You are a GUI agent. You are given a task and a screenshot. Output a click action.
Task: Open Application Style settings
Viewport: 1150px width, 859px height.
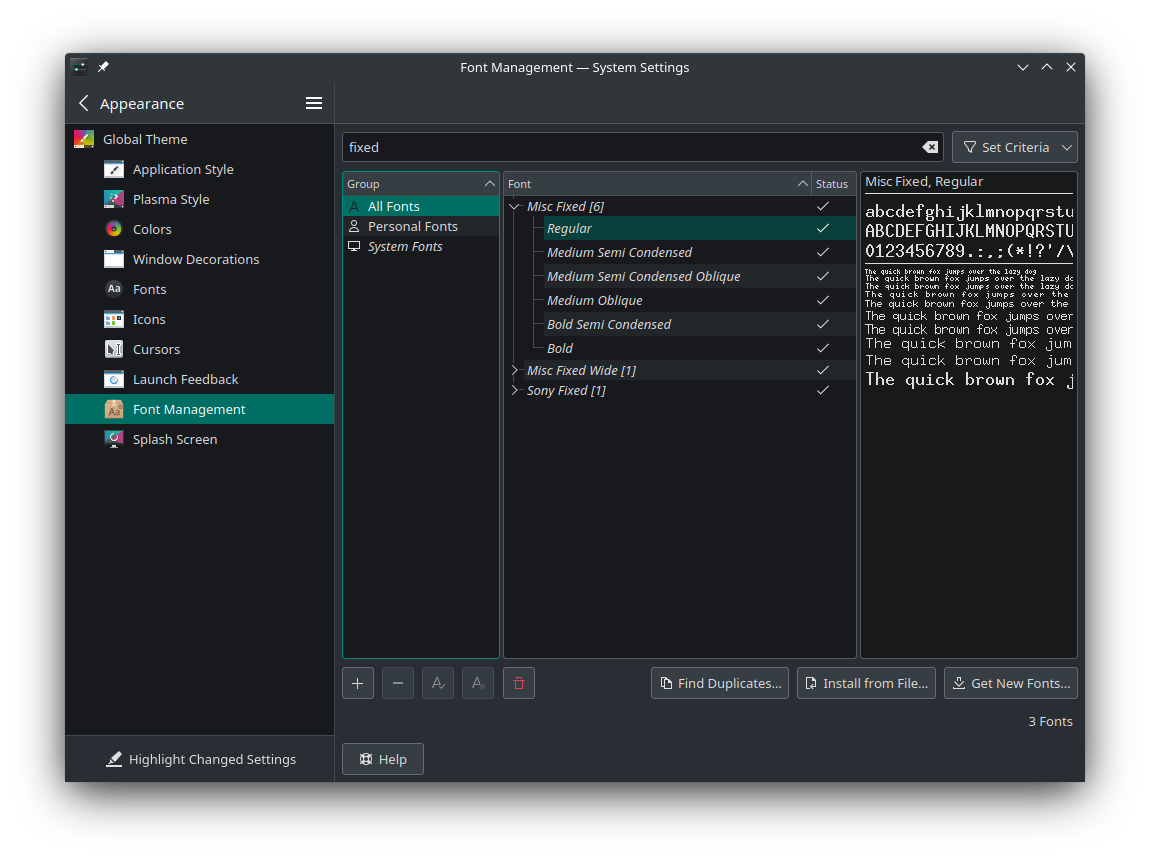click(x=199, y=169)
